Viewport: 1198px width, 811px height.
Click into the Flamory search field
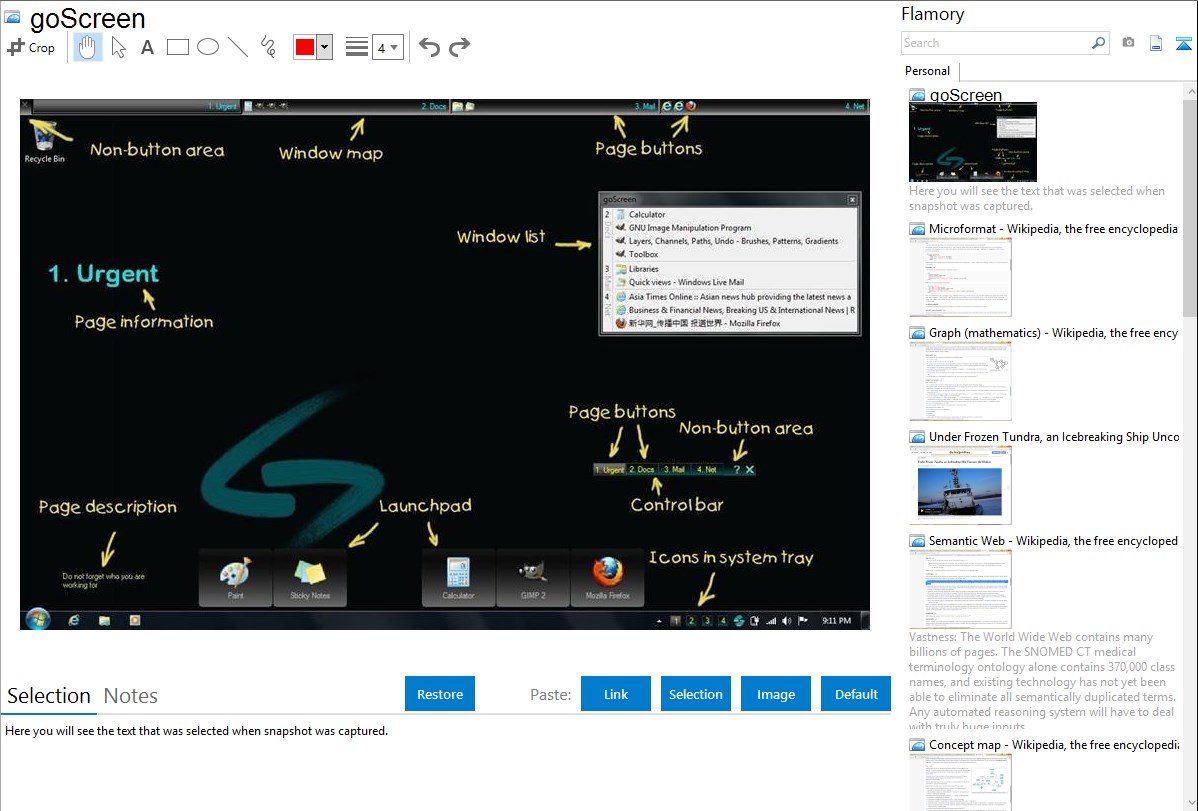point(996,43)
